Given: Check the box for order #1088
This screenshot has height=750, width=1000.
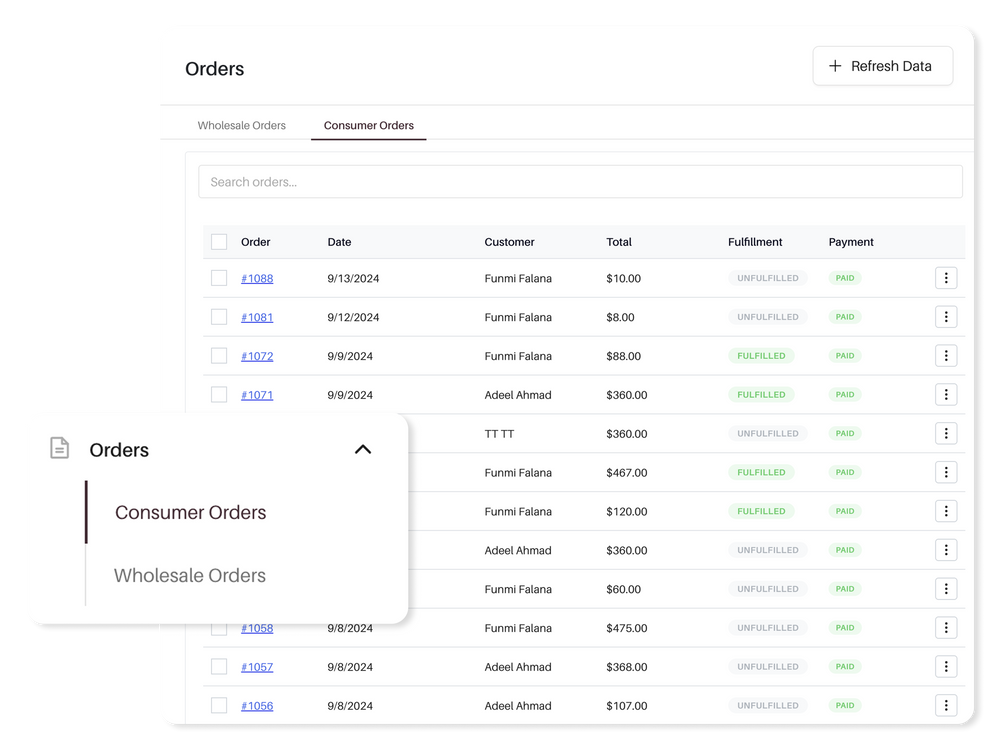Looking at the screenshot, I should 219,278.
